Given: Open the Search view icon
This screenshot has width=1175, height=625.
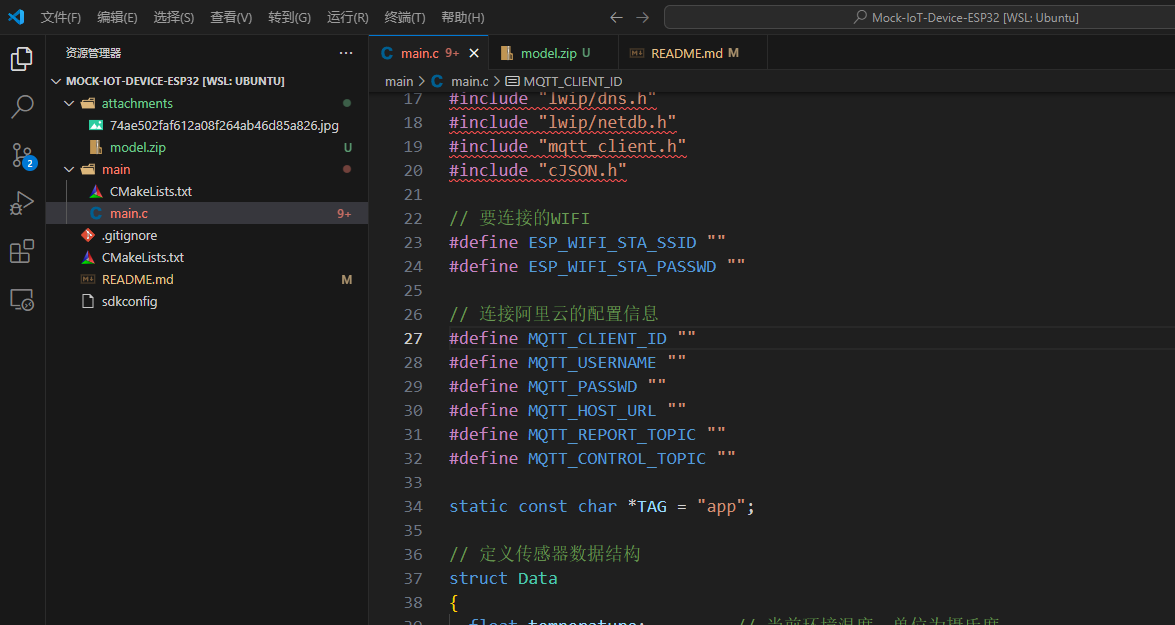Looking at the screenshot, I should coord(22,107).
